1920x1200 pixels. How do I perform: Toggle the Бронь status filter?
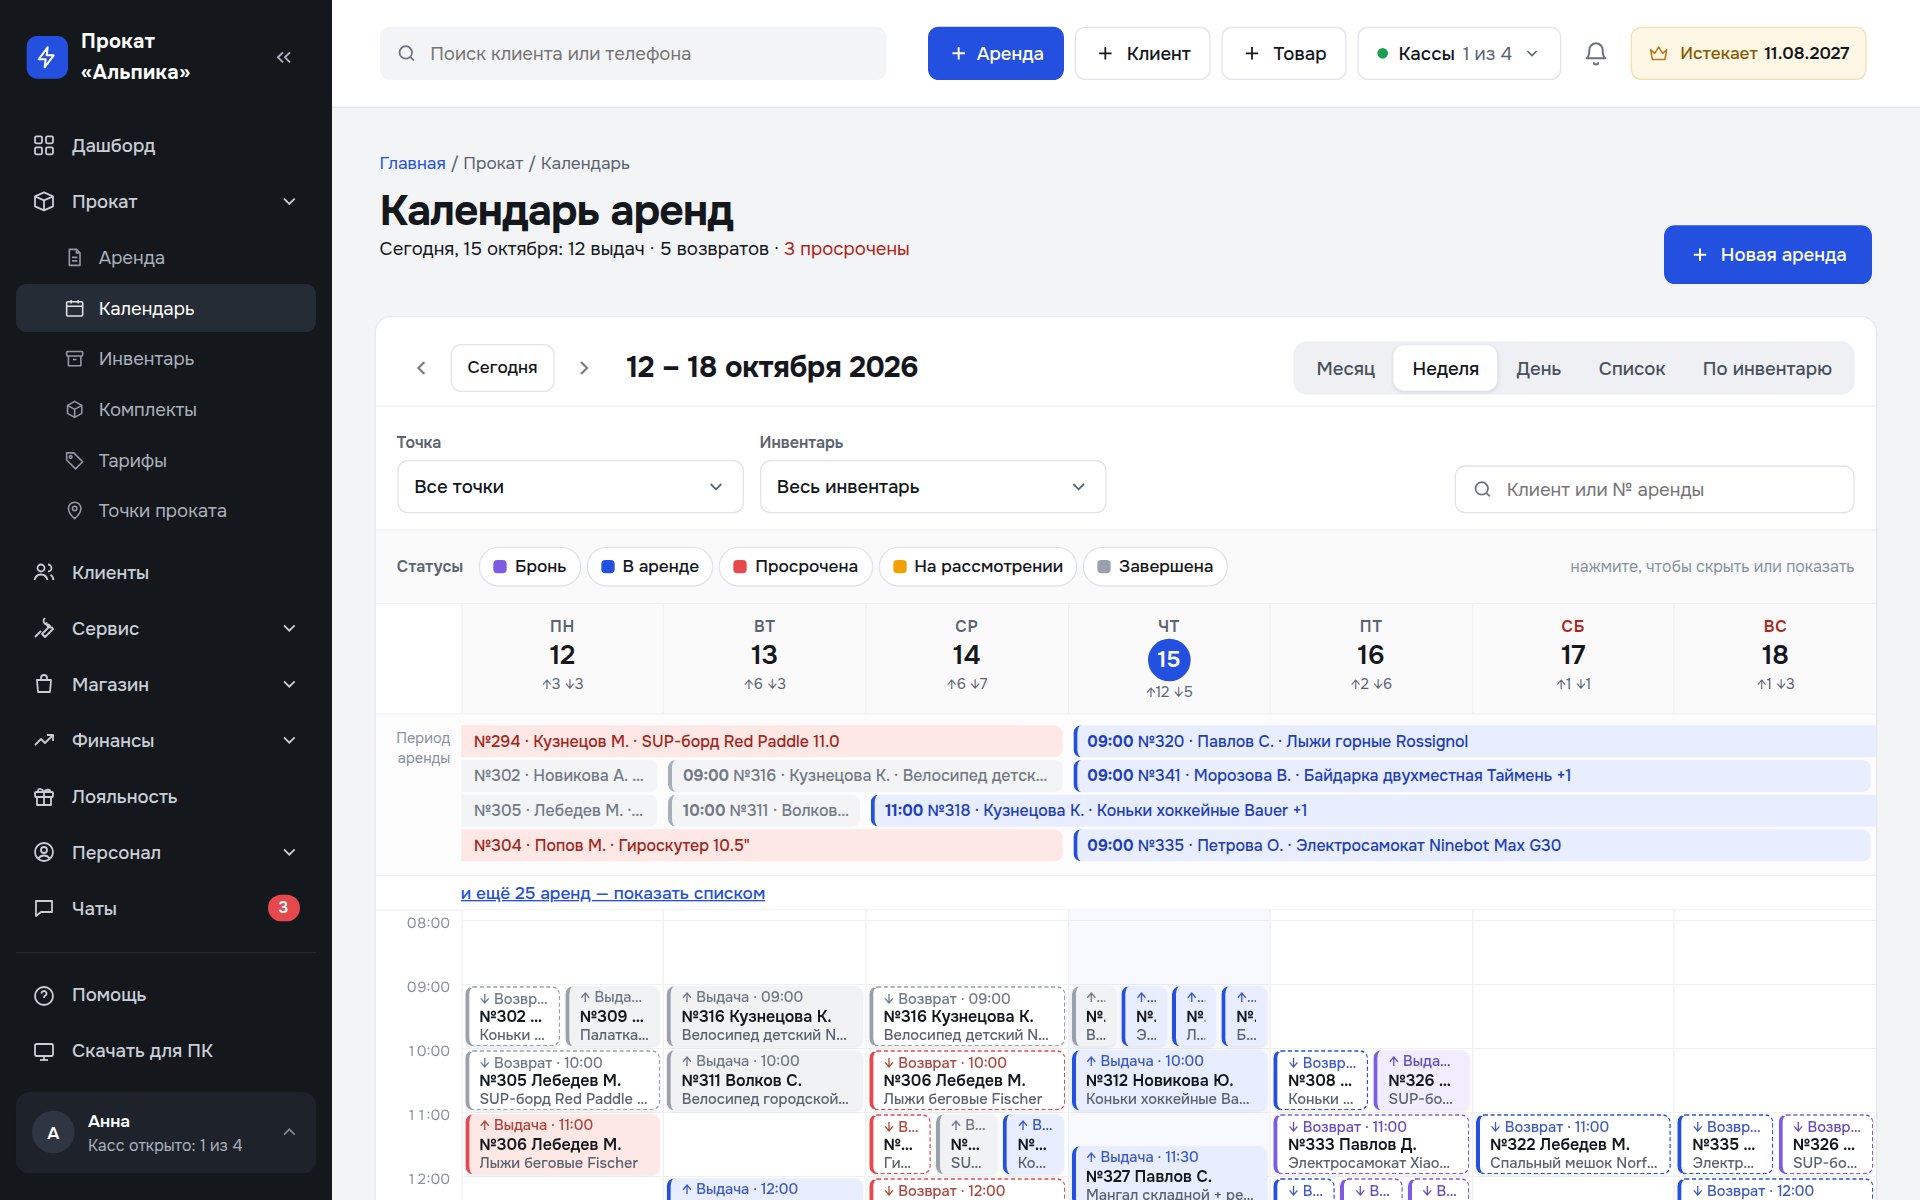(x=530, y=566)
